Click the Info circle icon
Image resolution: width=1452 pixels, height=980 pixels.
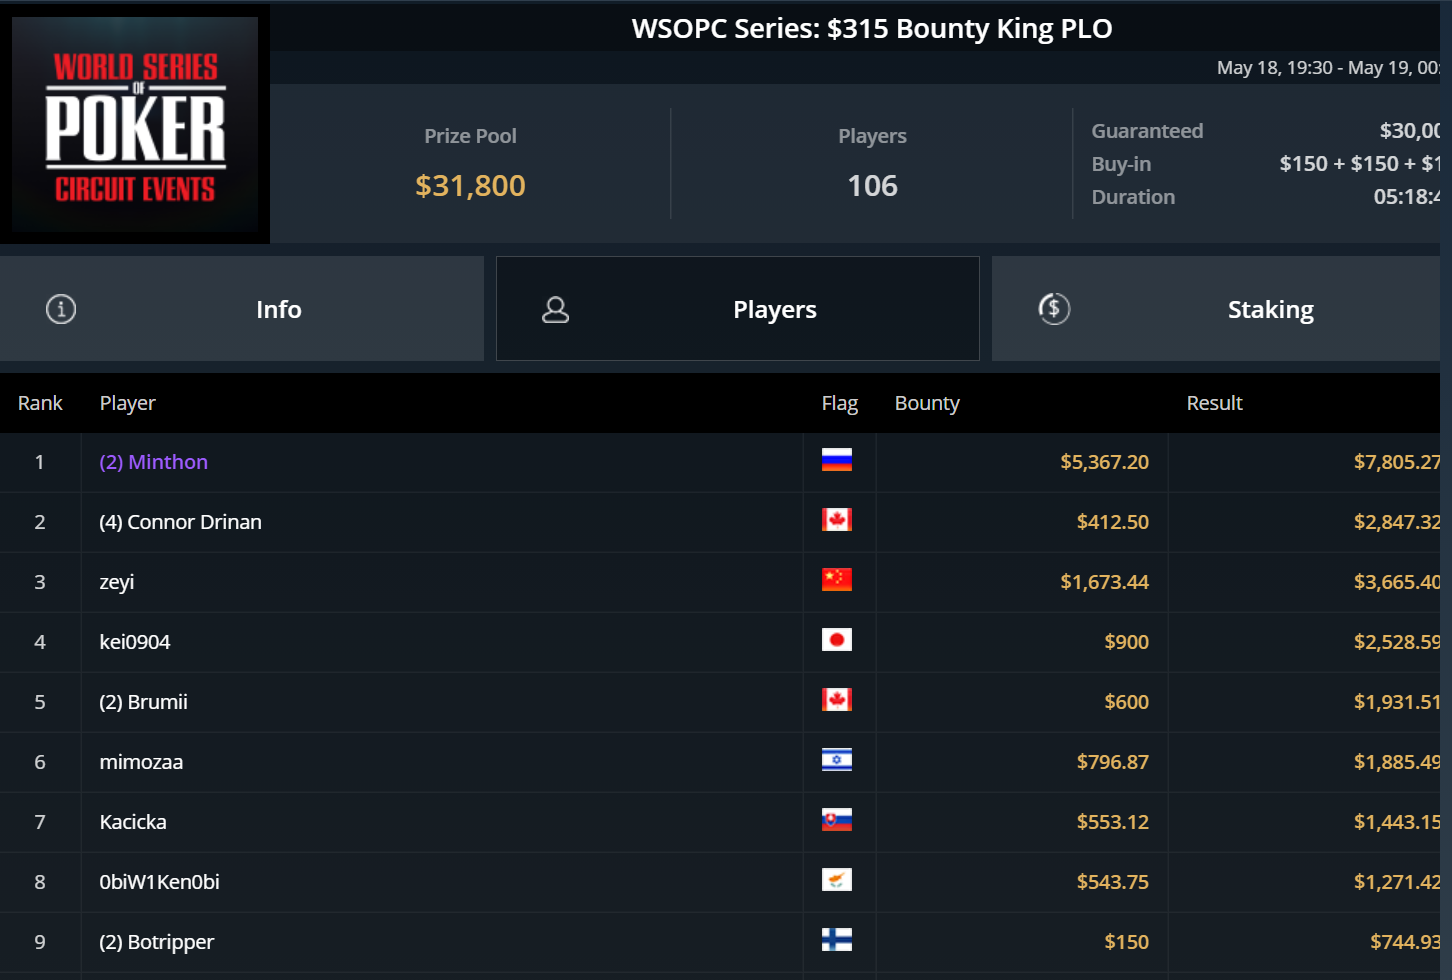click(61, 309)
